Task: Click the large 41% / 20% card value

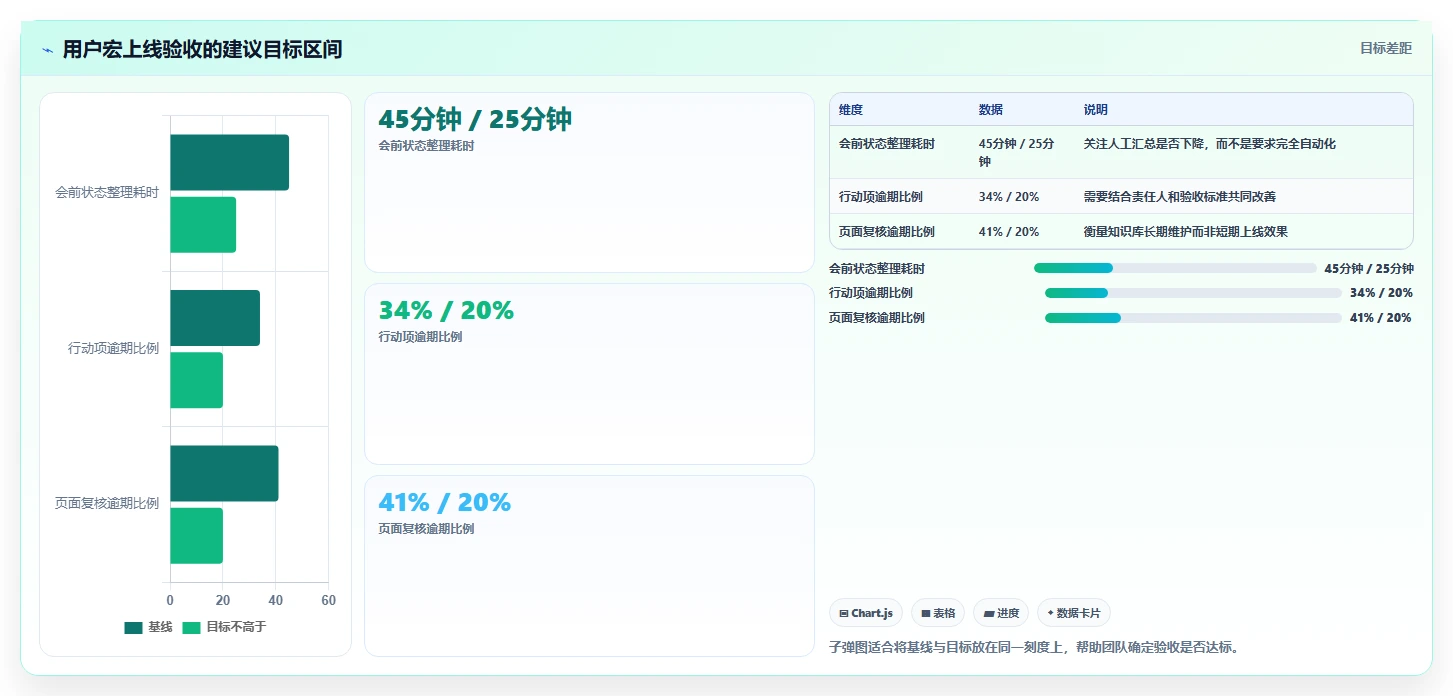Action: 445,502
